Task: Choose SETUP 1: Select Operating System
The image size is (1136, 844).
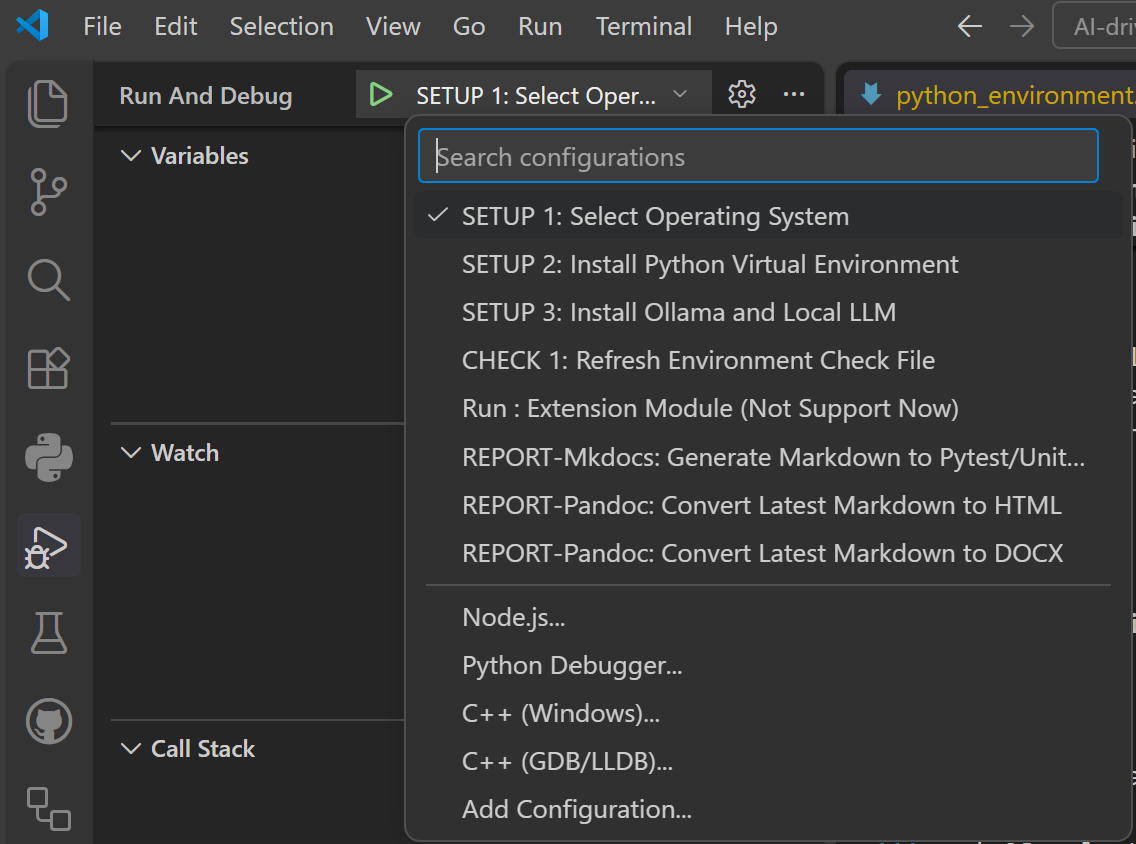Action: (768, 216)
